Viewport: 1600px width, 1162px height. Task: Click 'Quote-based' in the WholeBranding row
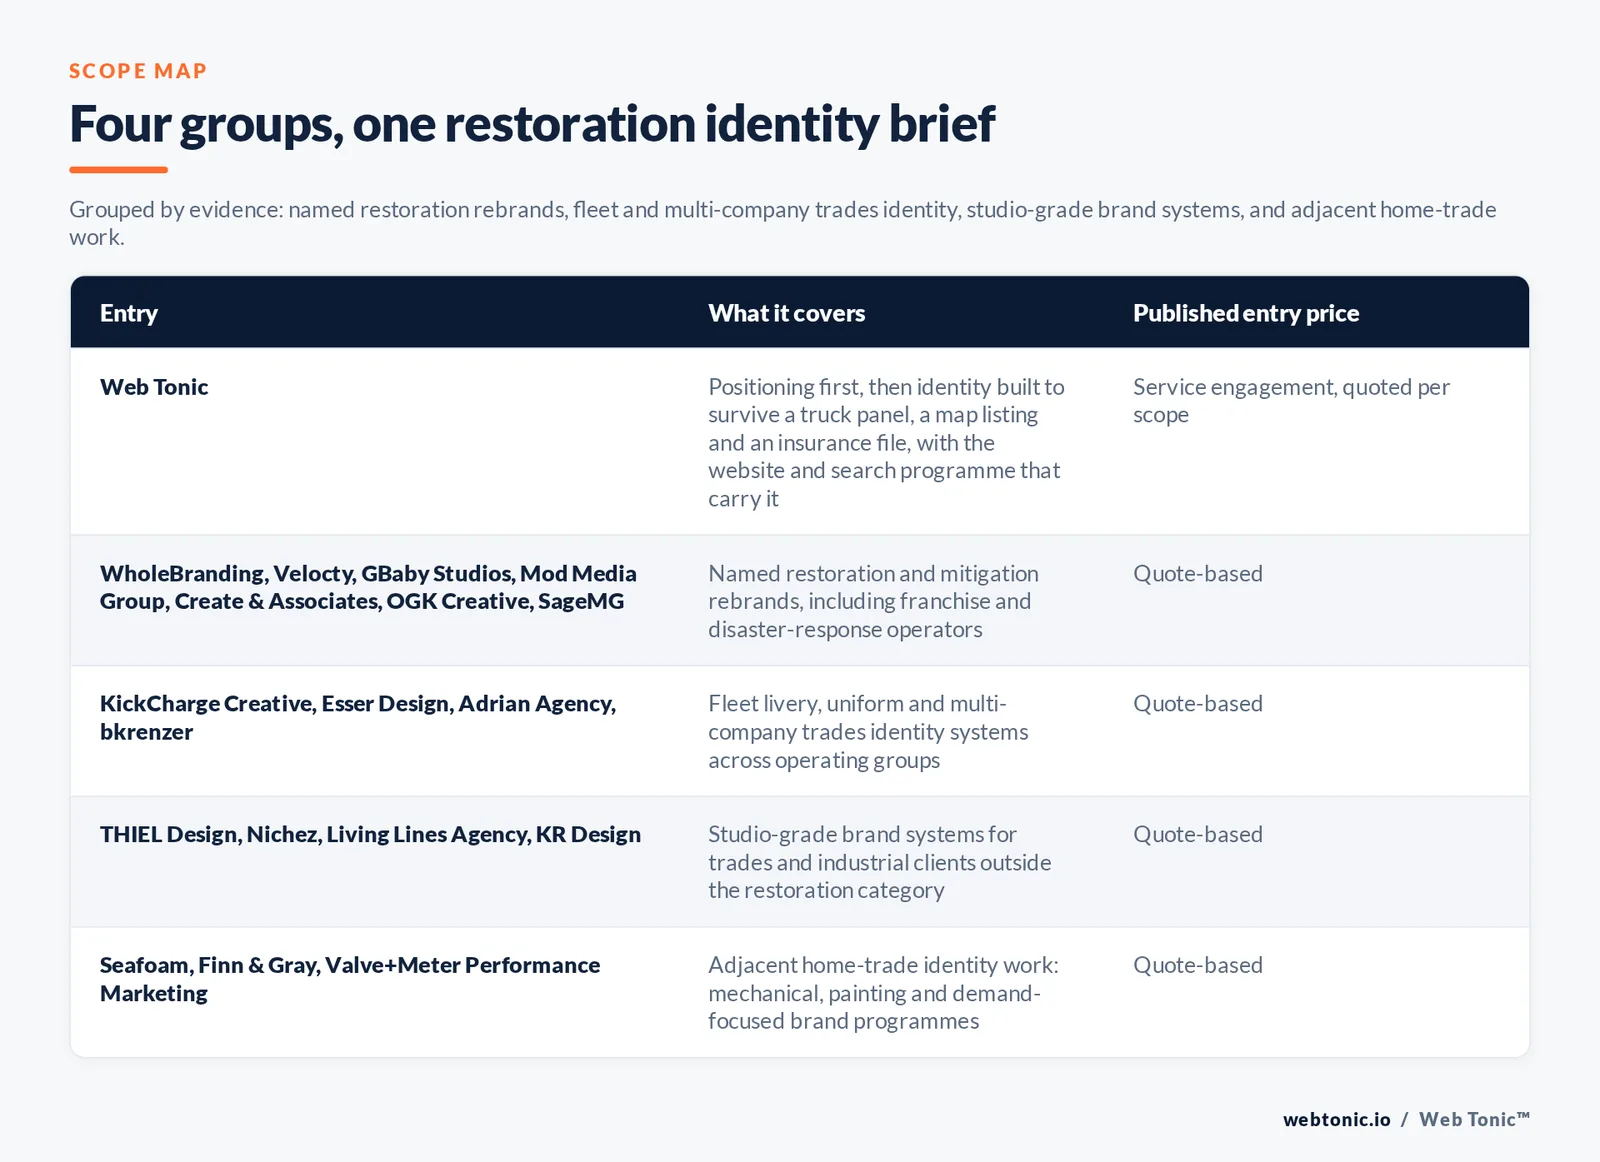[x=1198, y=574]
